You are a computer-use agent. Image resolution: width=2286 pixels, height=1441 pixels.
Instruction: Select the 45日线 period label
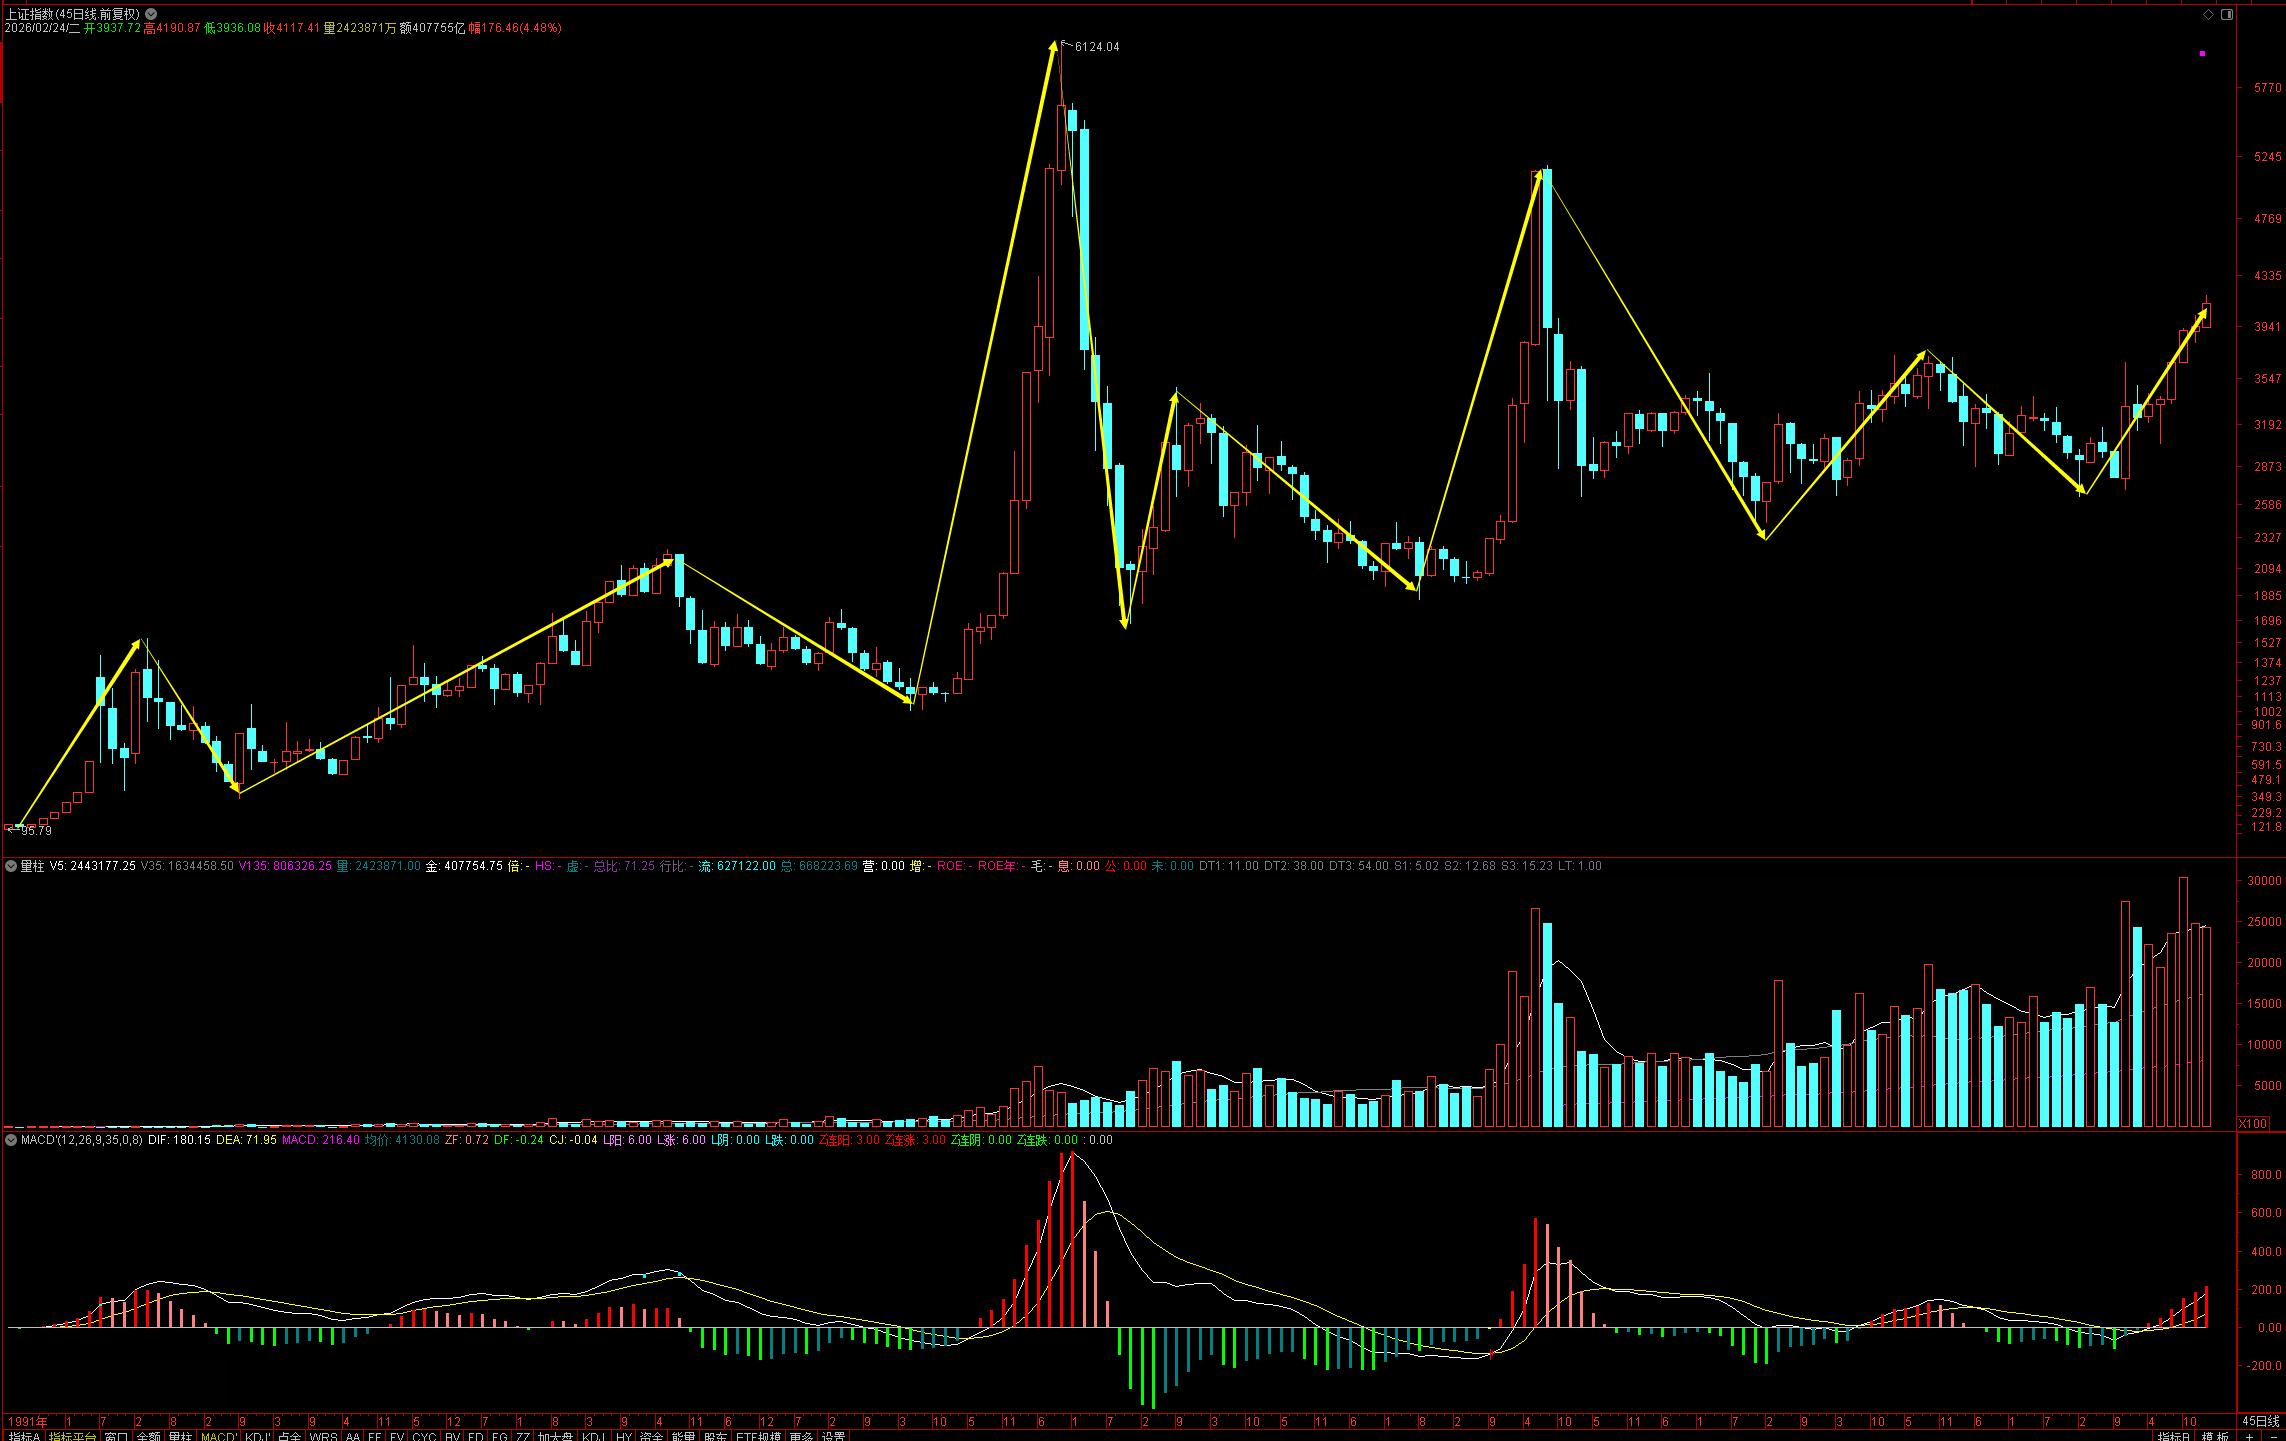tap(2260, 1421)
